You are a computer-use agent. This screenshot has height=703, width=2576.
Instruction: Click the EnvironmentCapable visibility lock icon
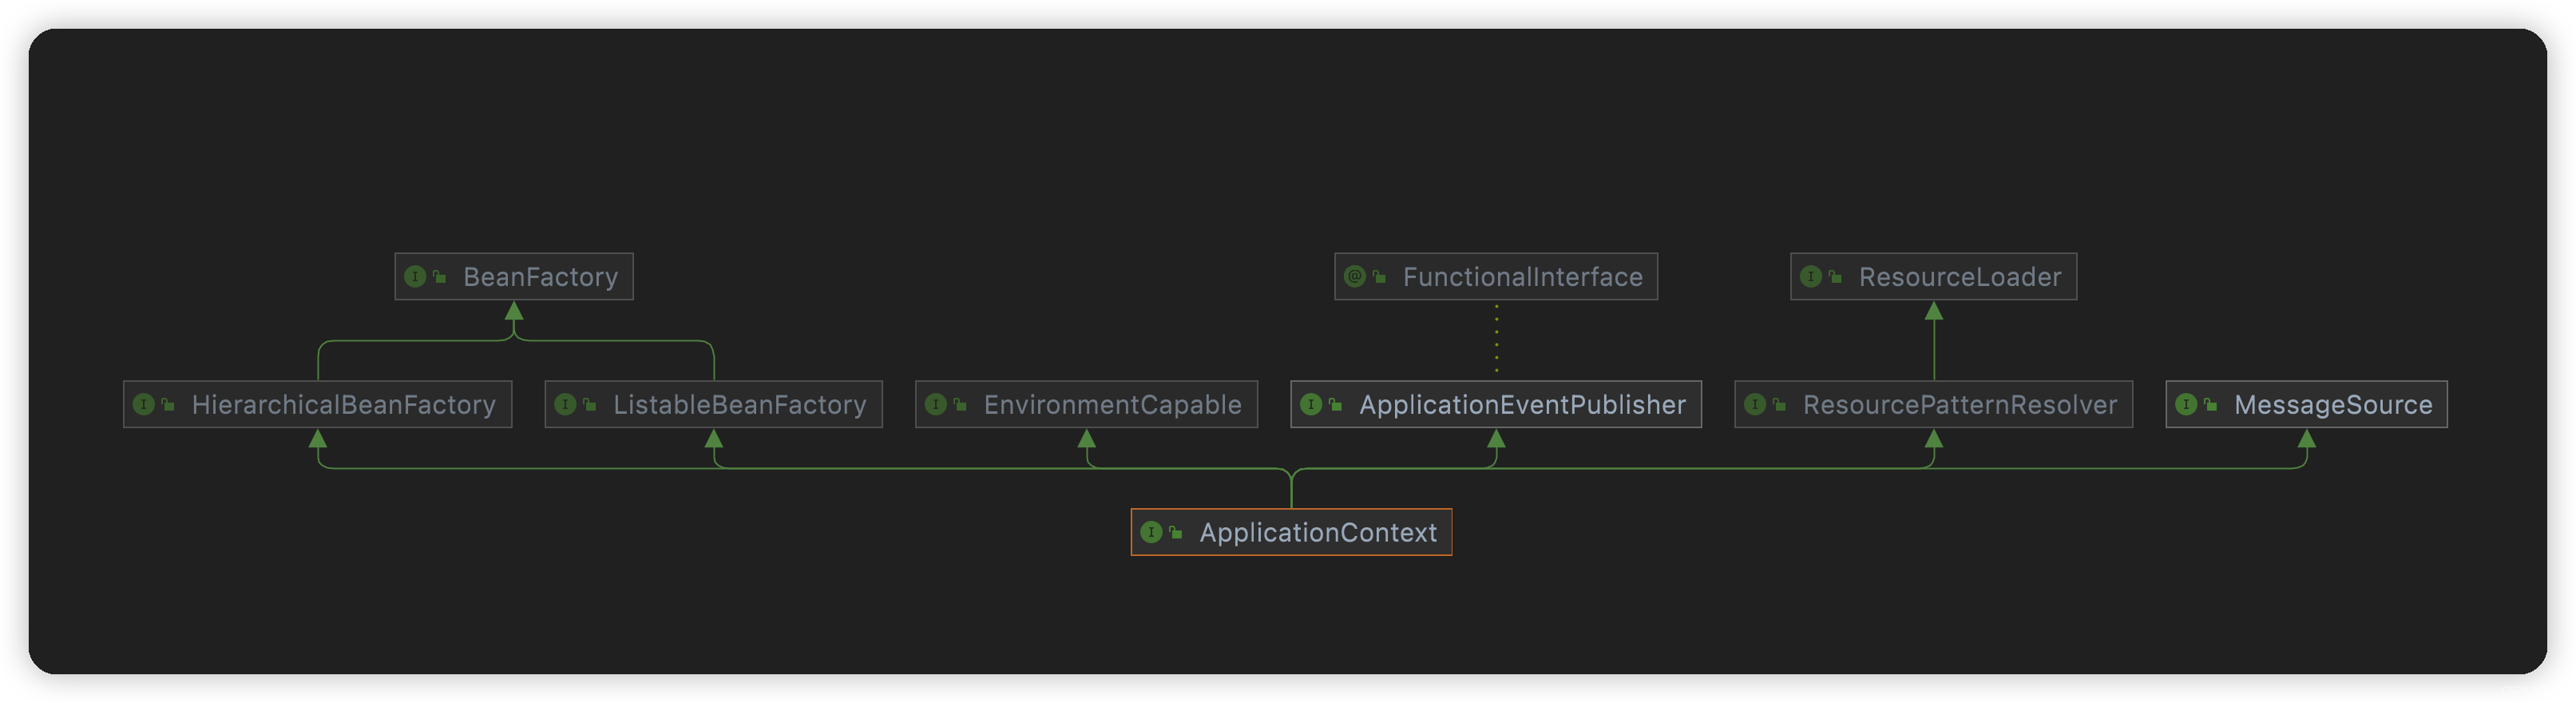coord(960,404)
